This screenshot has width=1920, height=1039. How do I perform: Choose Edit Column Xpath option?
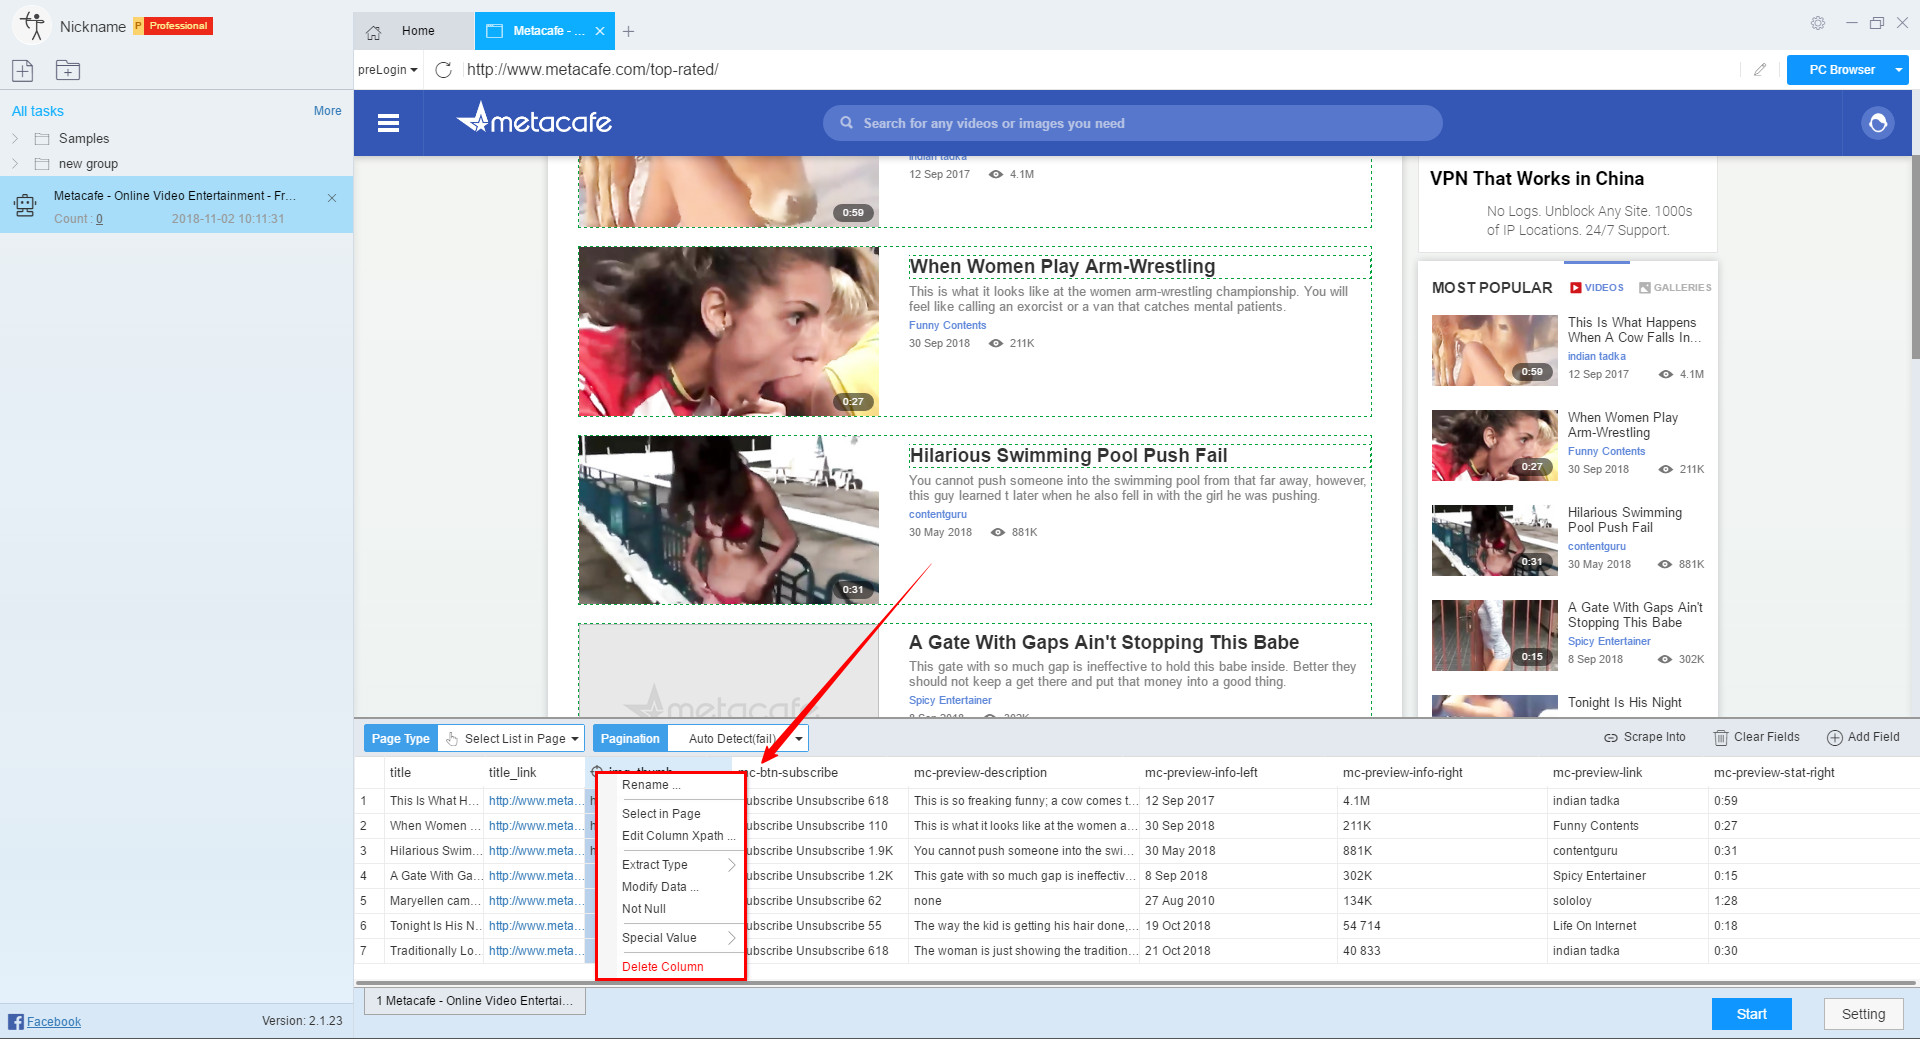click(678, 836)
